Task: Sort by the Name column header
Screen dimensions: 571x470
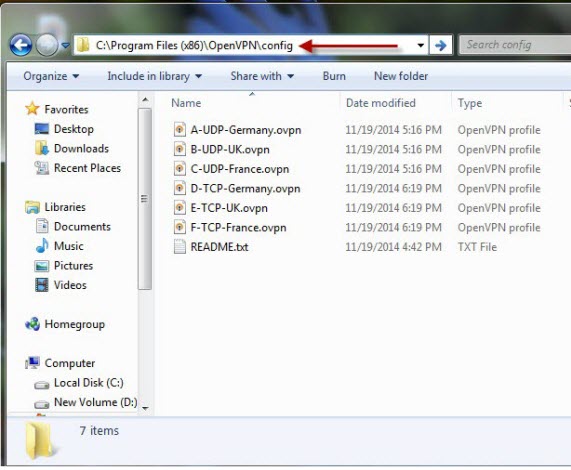Action: coord(186,103)
